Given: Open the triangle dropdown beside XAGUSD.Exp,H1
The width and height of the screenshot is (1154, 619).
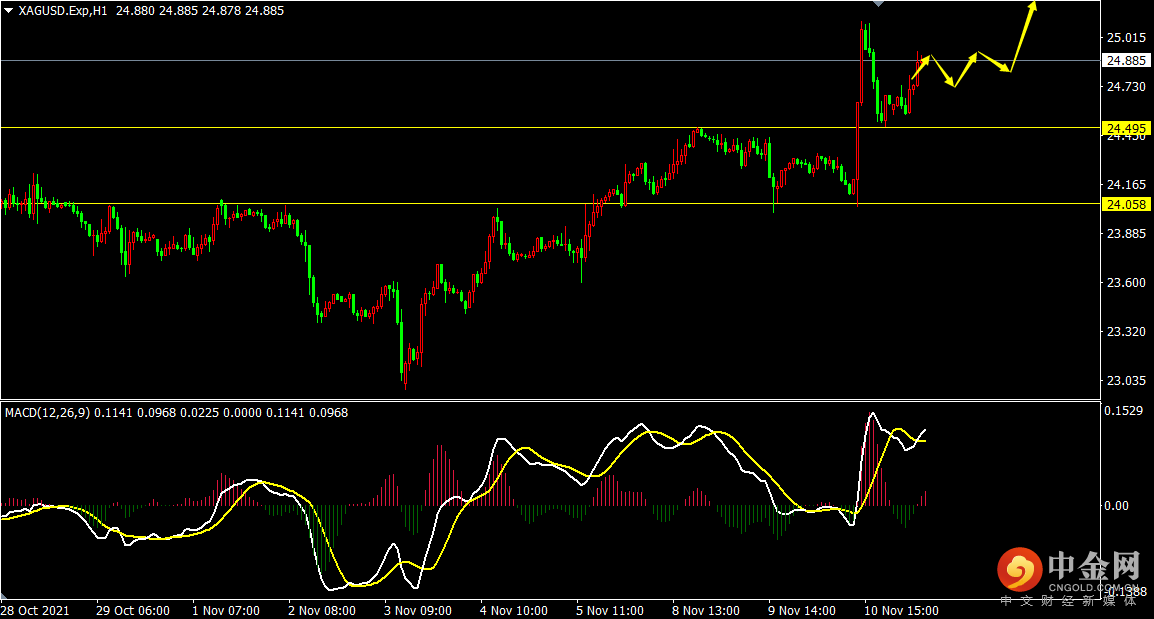Looking at the screenshot, I should (x=9, y=11).
